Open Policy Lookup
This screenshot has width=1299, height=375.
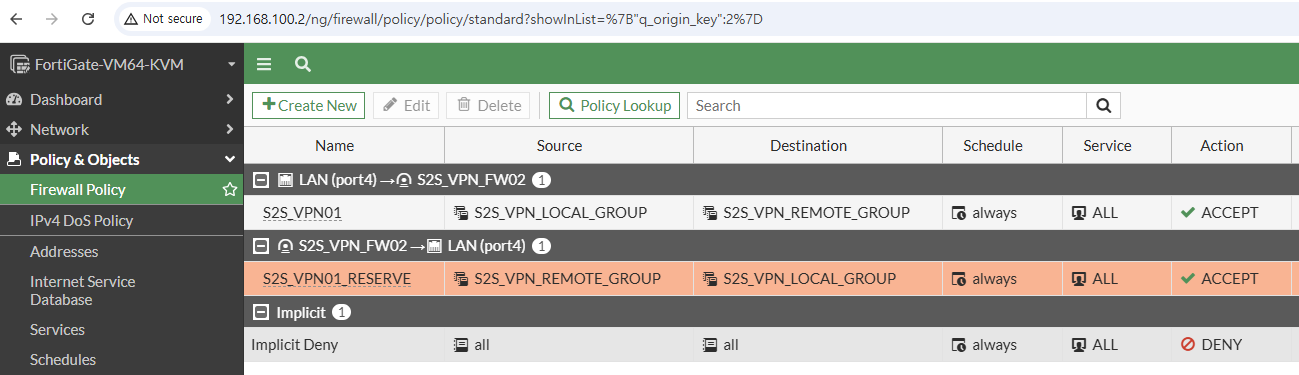[615, 105]
